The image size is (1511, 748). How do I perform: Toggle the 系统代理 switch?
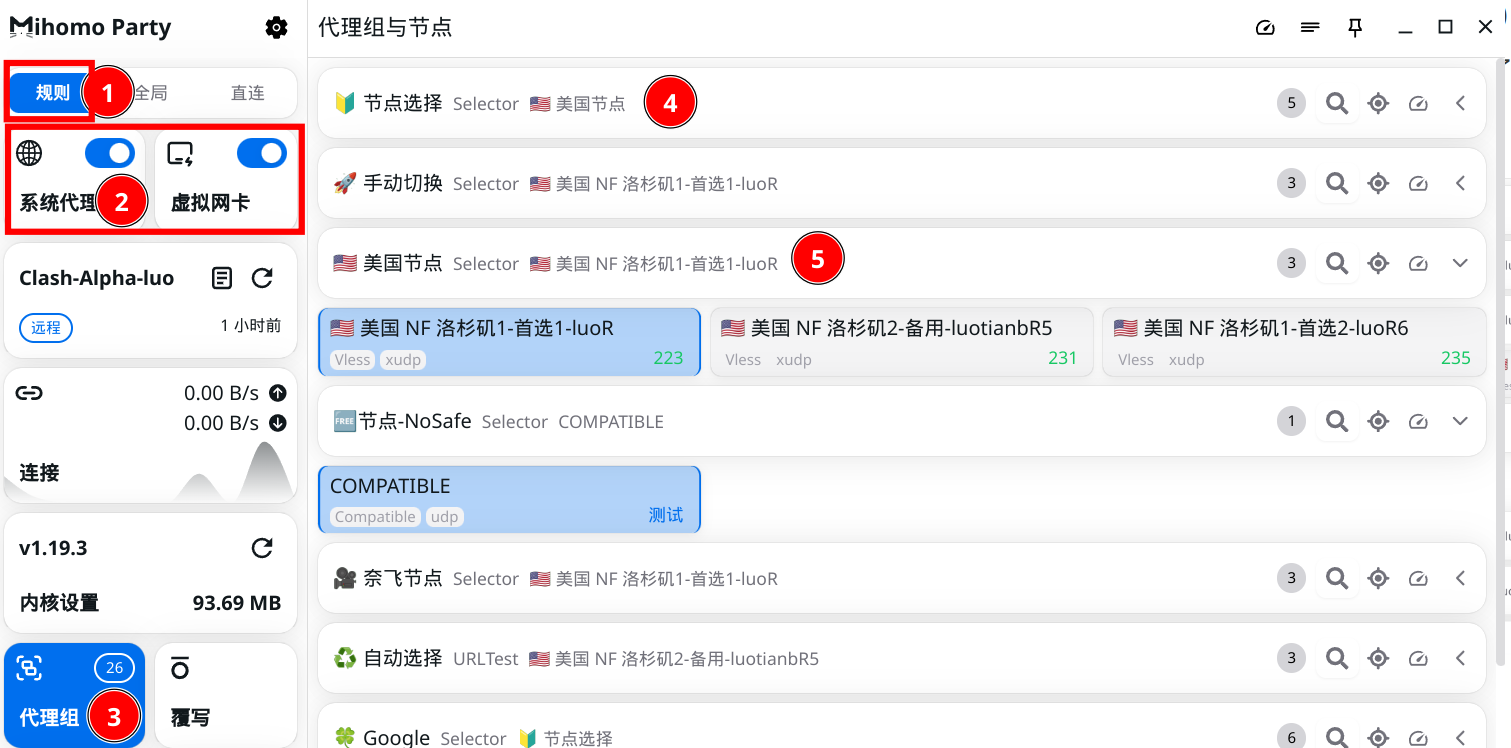coord(110,153)
